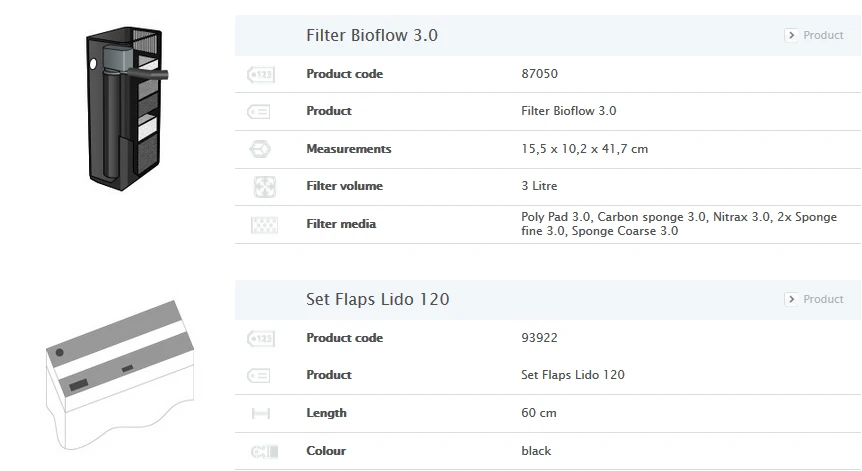Click the Filter media icon
862x471 pixels.
click(x=264, y=224)
